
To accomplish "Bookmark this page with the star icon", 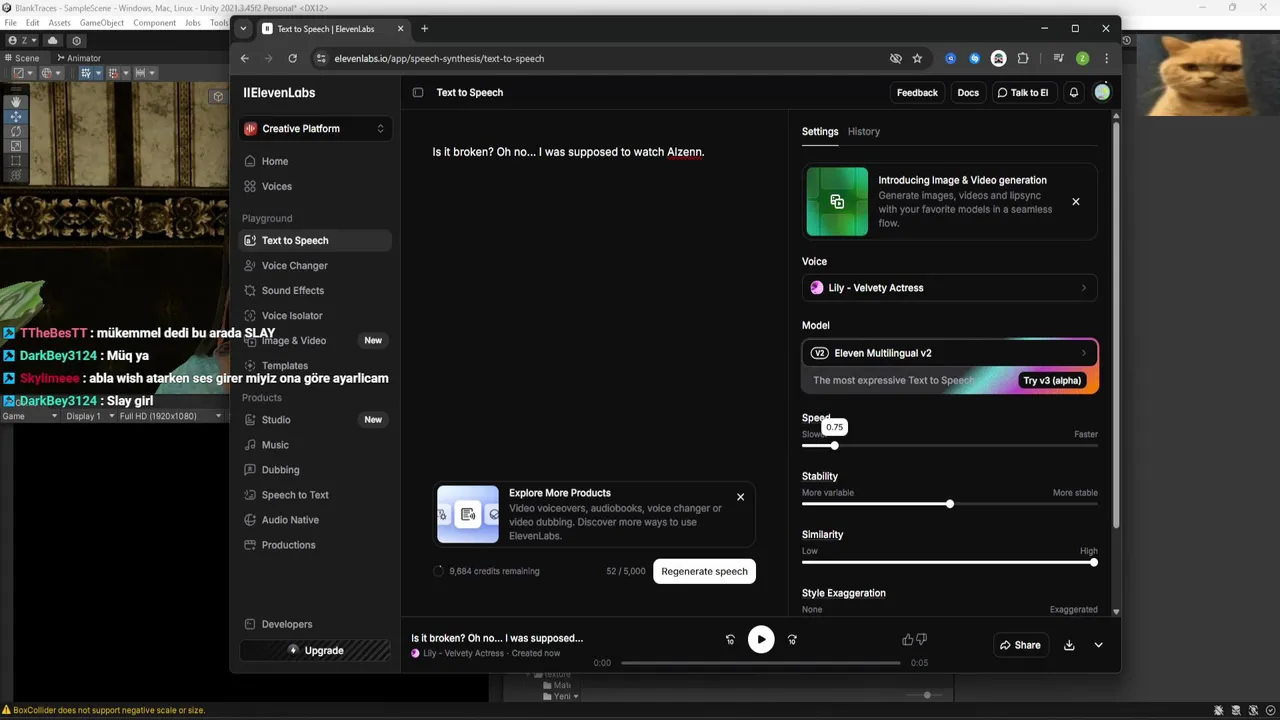I will [x=917, y=58].
